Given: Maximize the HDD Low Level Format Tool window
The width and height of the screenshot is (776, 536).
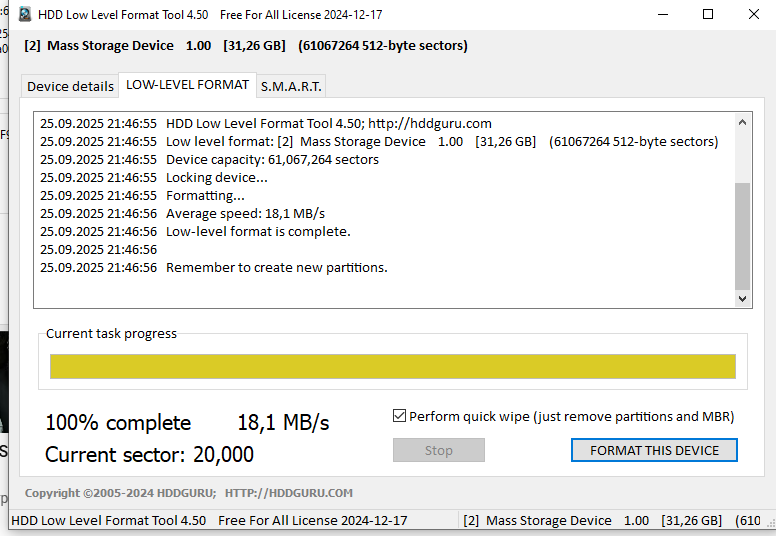Looking at the screenshot, I should click(x=708, y=14).
